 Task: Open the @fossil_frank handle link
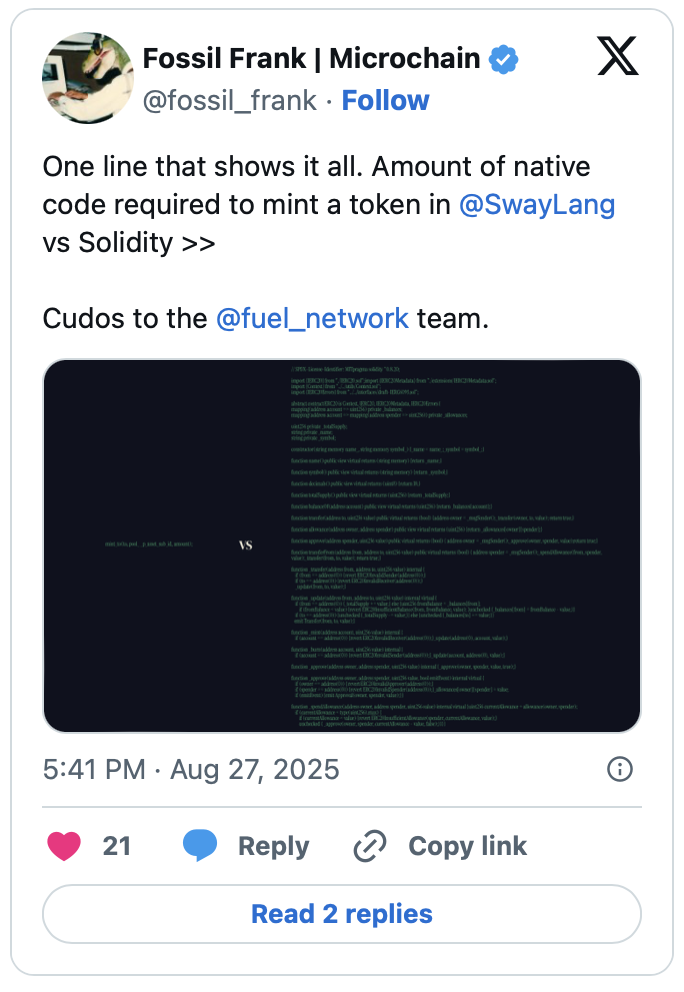coord(230,101)
